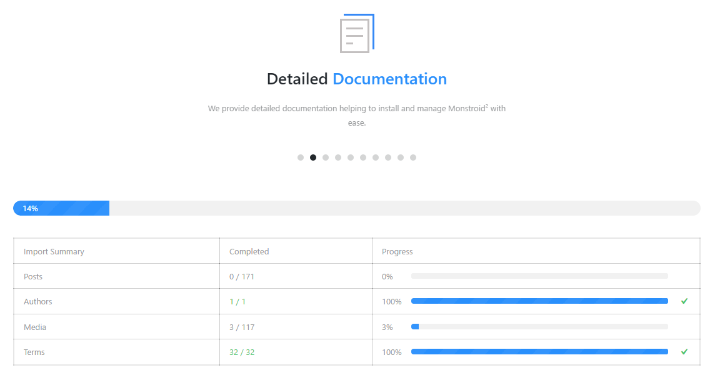720x380 pixels.
Task: Click the Import Summary column header
Action: click(54, 251)
